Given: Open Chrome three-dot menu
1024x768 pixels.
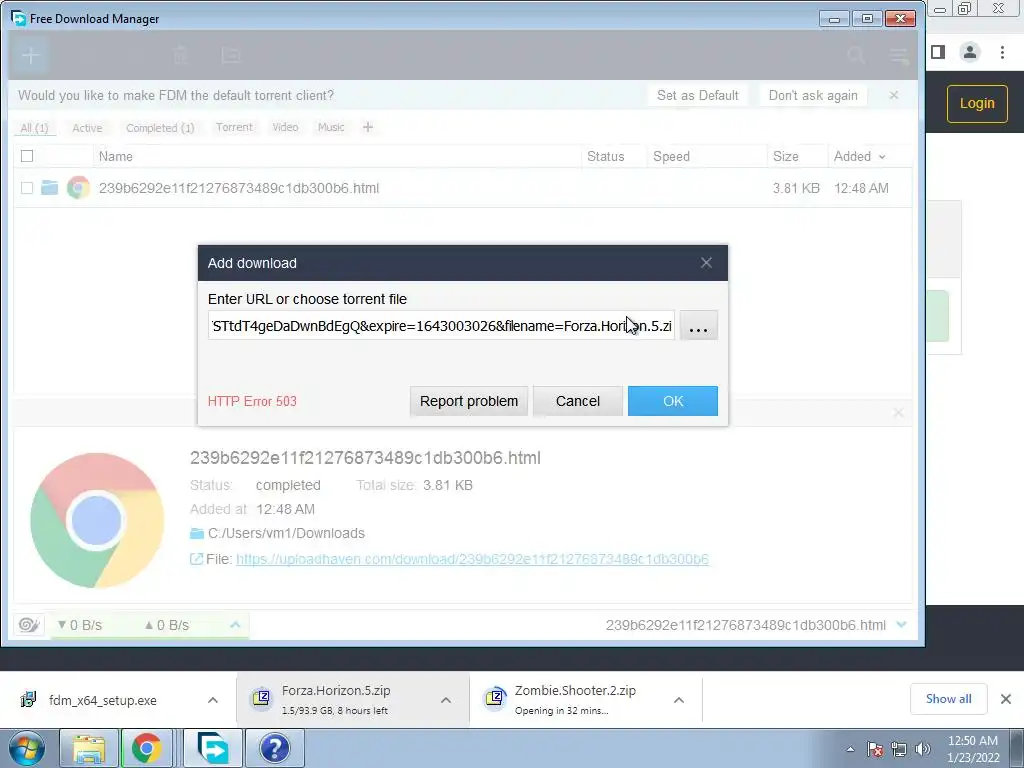Looking at the screenshot, I should (x=1002, y=52).
